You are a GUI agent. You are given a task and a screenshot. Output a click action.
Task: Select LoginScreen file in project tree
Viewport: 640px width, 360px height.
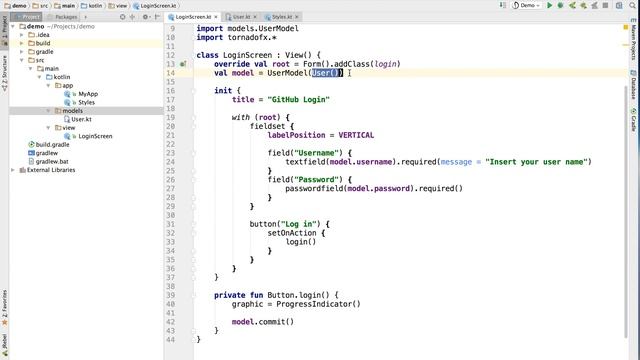click(x=95, y=136)
